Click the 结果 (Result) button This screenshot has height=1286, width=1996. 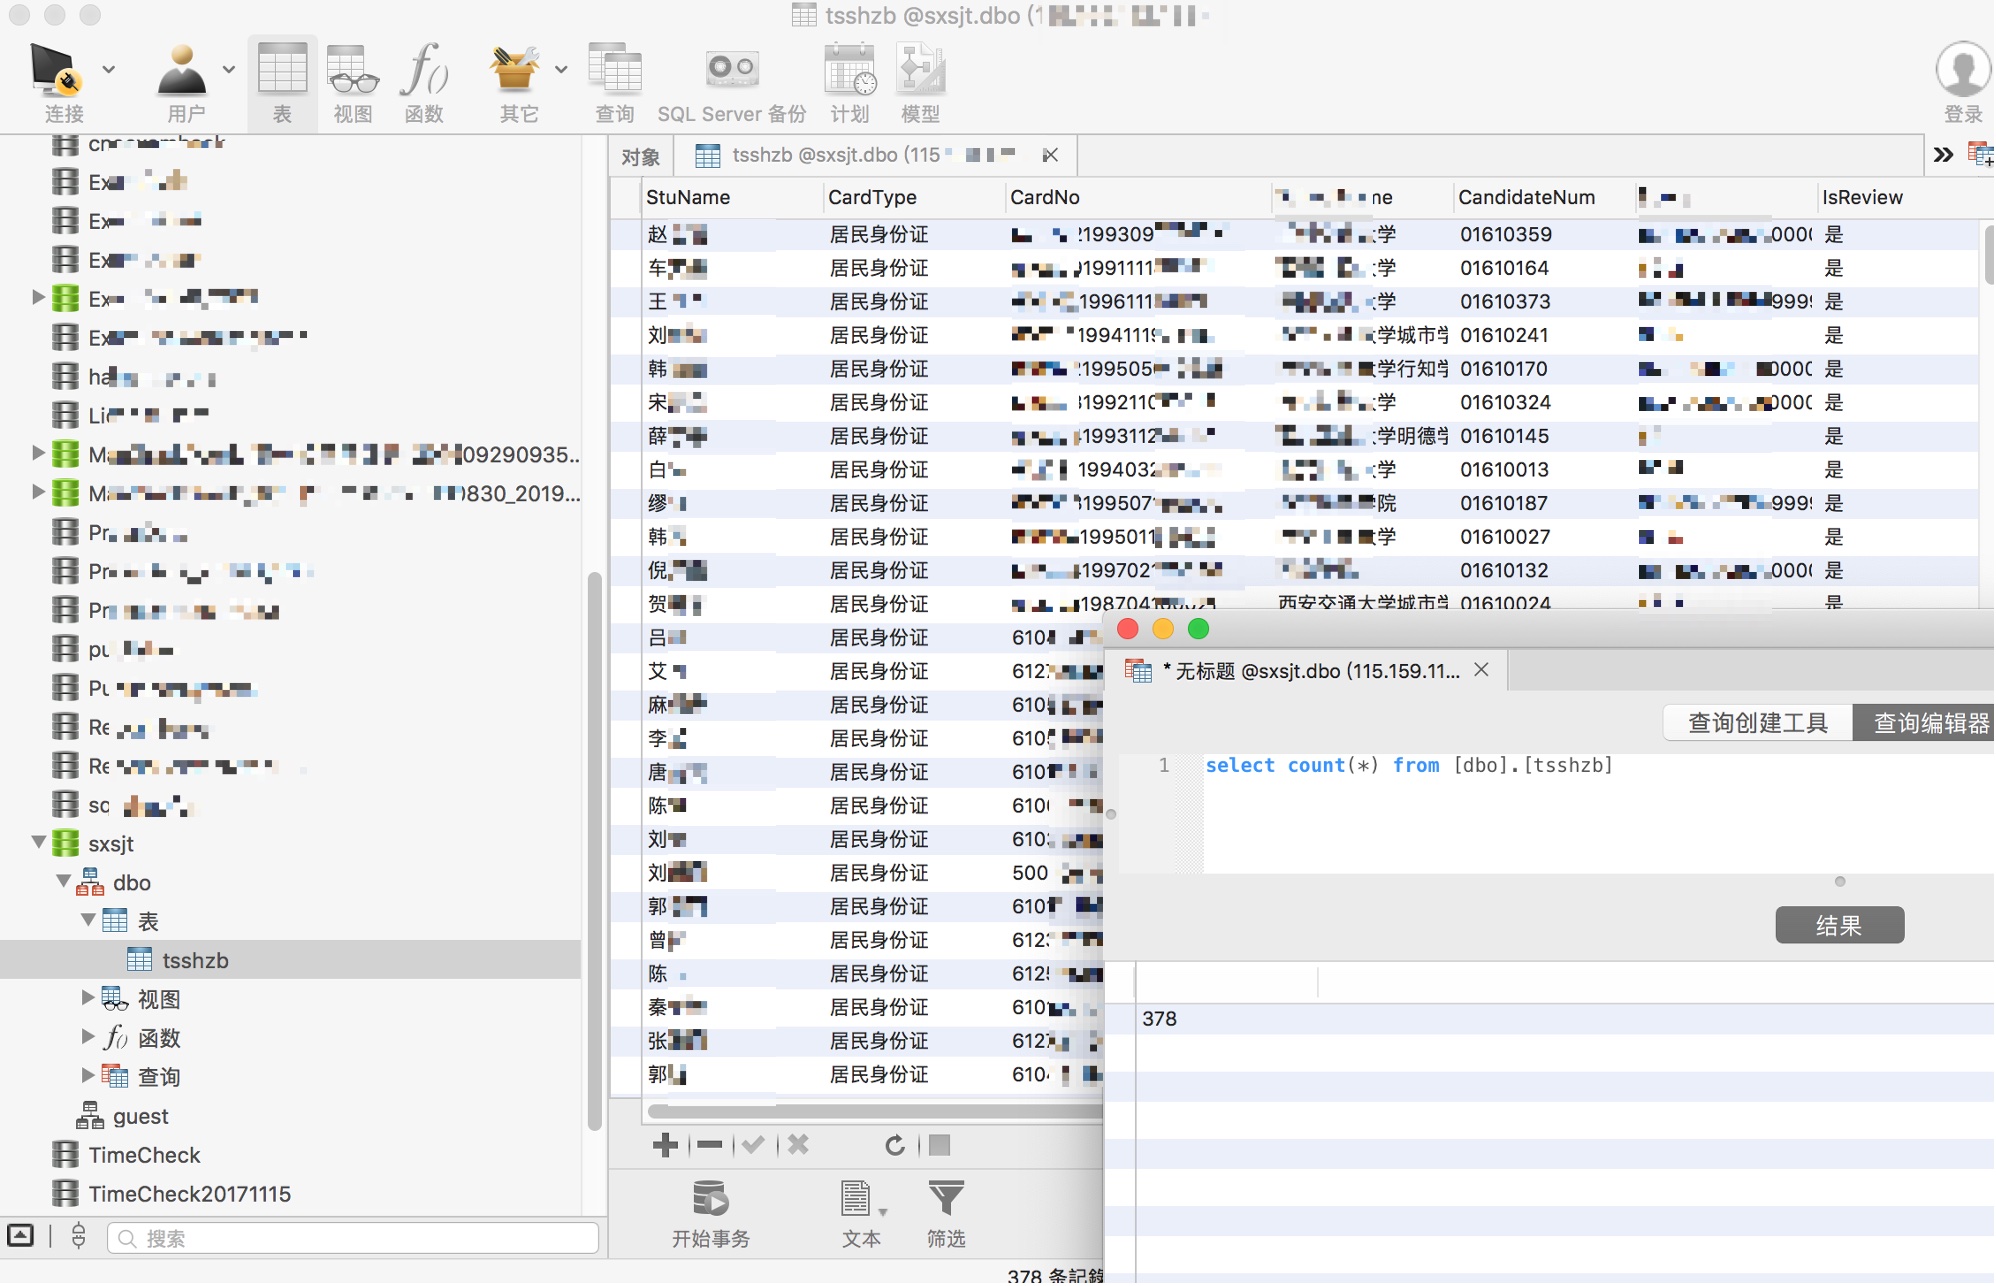1839,926
